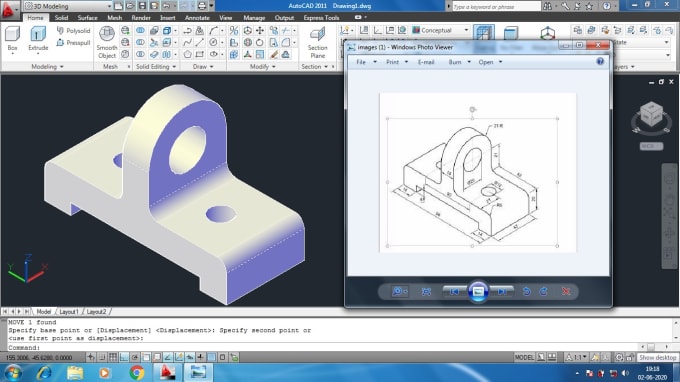This screenshot has height=382, width=680.
Task: Rotate image counterclockwise in Photo Viewer
Action: pyautogui.click(x=526, y=291)
